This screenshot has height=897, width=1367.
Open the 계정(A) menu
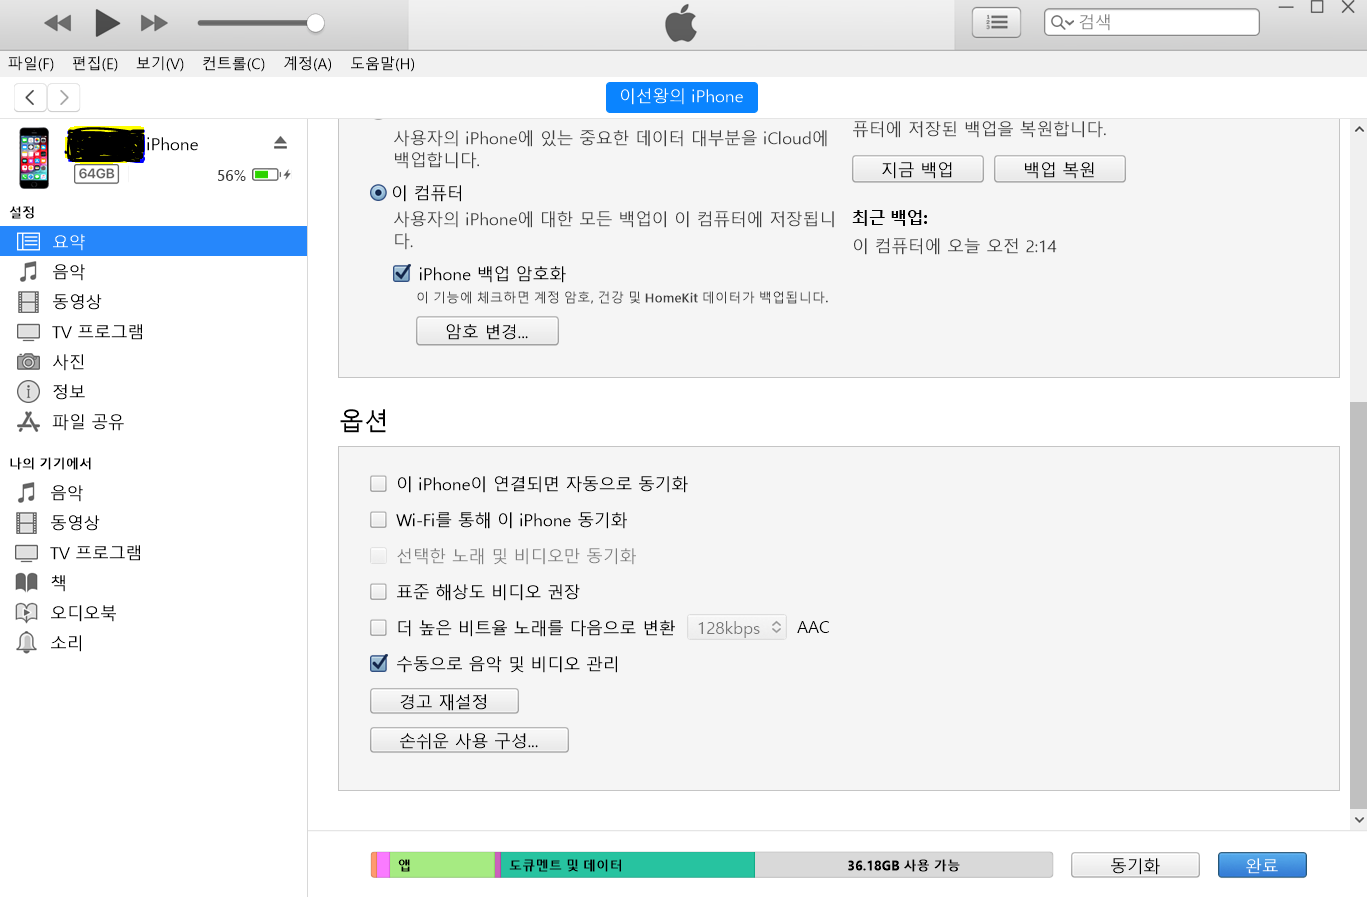point(307,63)
